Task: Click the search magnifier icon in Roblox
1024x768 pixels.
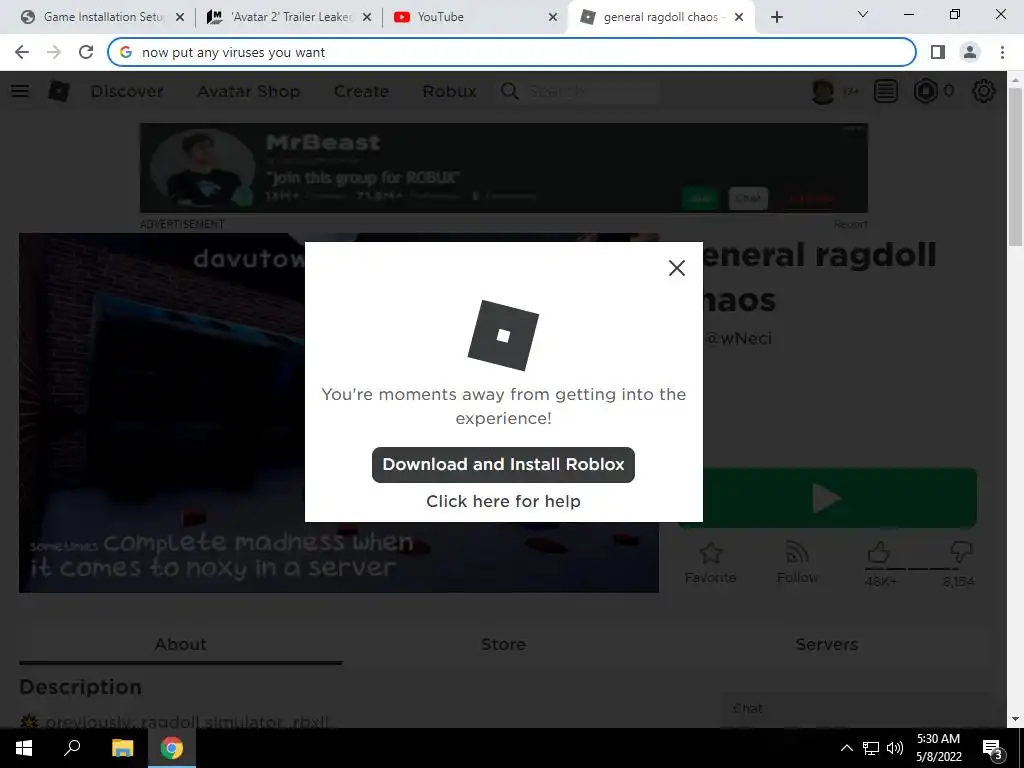Action: point(509,91)
